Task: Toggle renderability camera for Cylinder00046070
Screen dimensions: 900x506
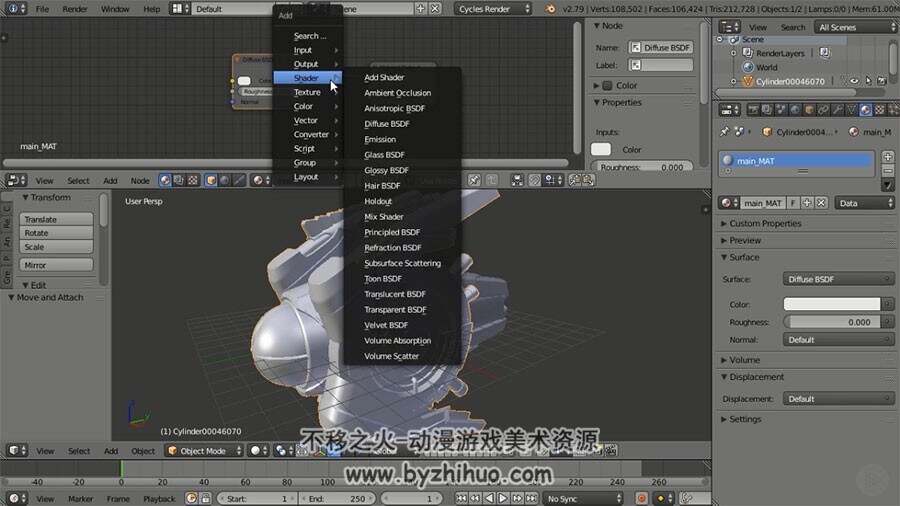Action: (x=882, y=81)
